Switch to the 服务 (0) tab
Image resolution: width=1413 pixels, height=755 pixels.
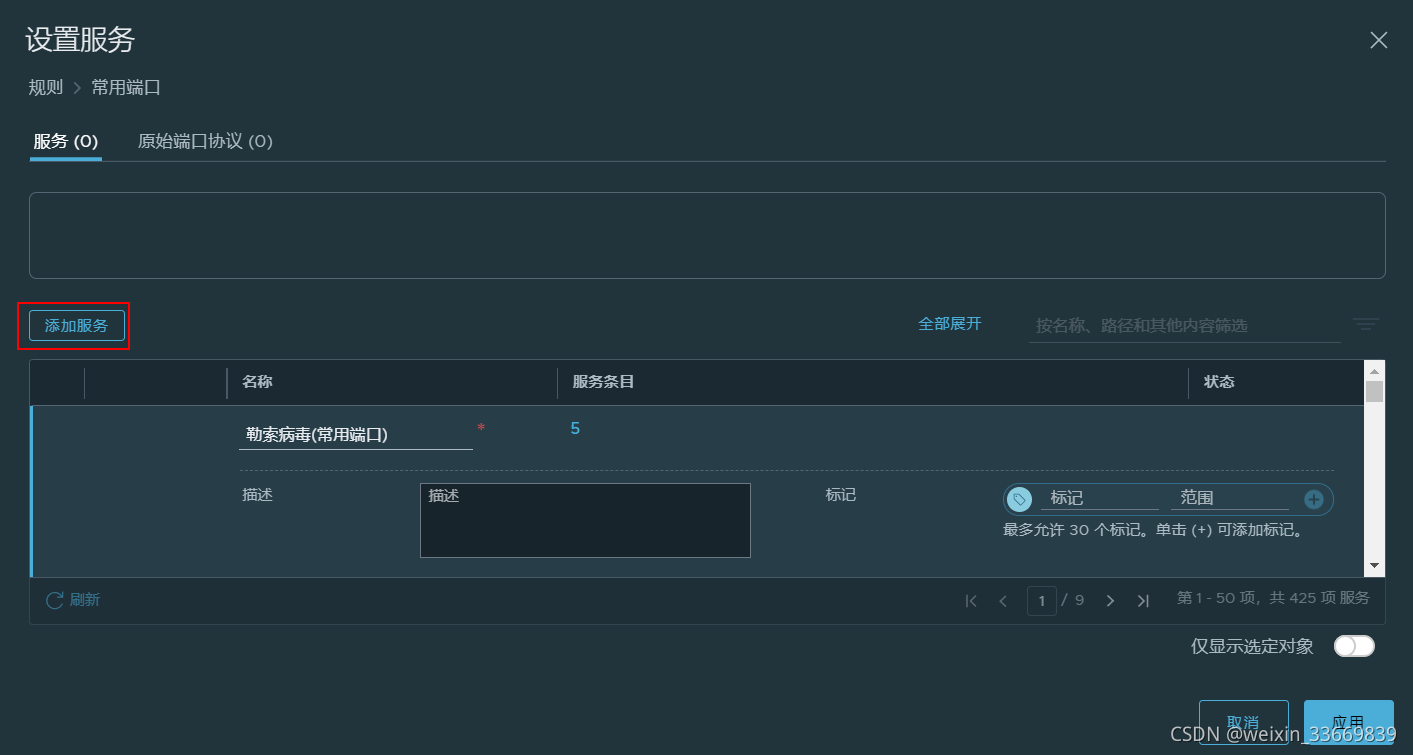(x=65, y=141)
